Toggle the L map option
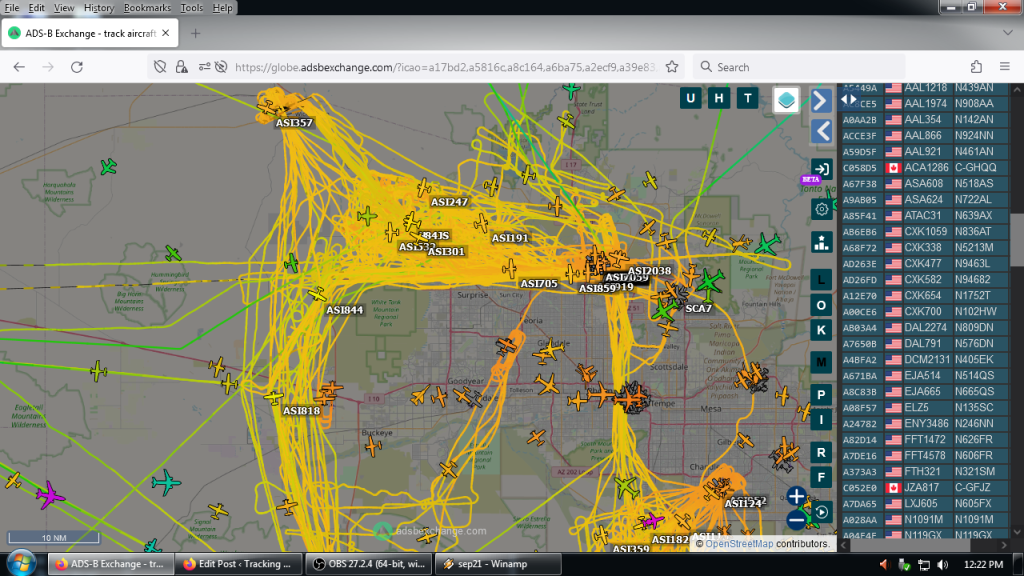The width and height of the screenshot is (1024, 576). [822, 280]
